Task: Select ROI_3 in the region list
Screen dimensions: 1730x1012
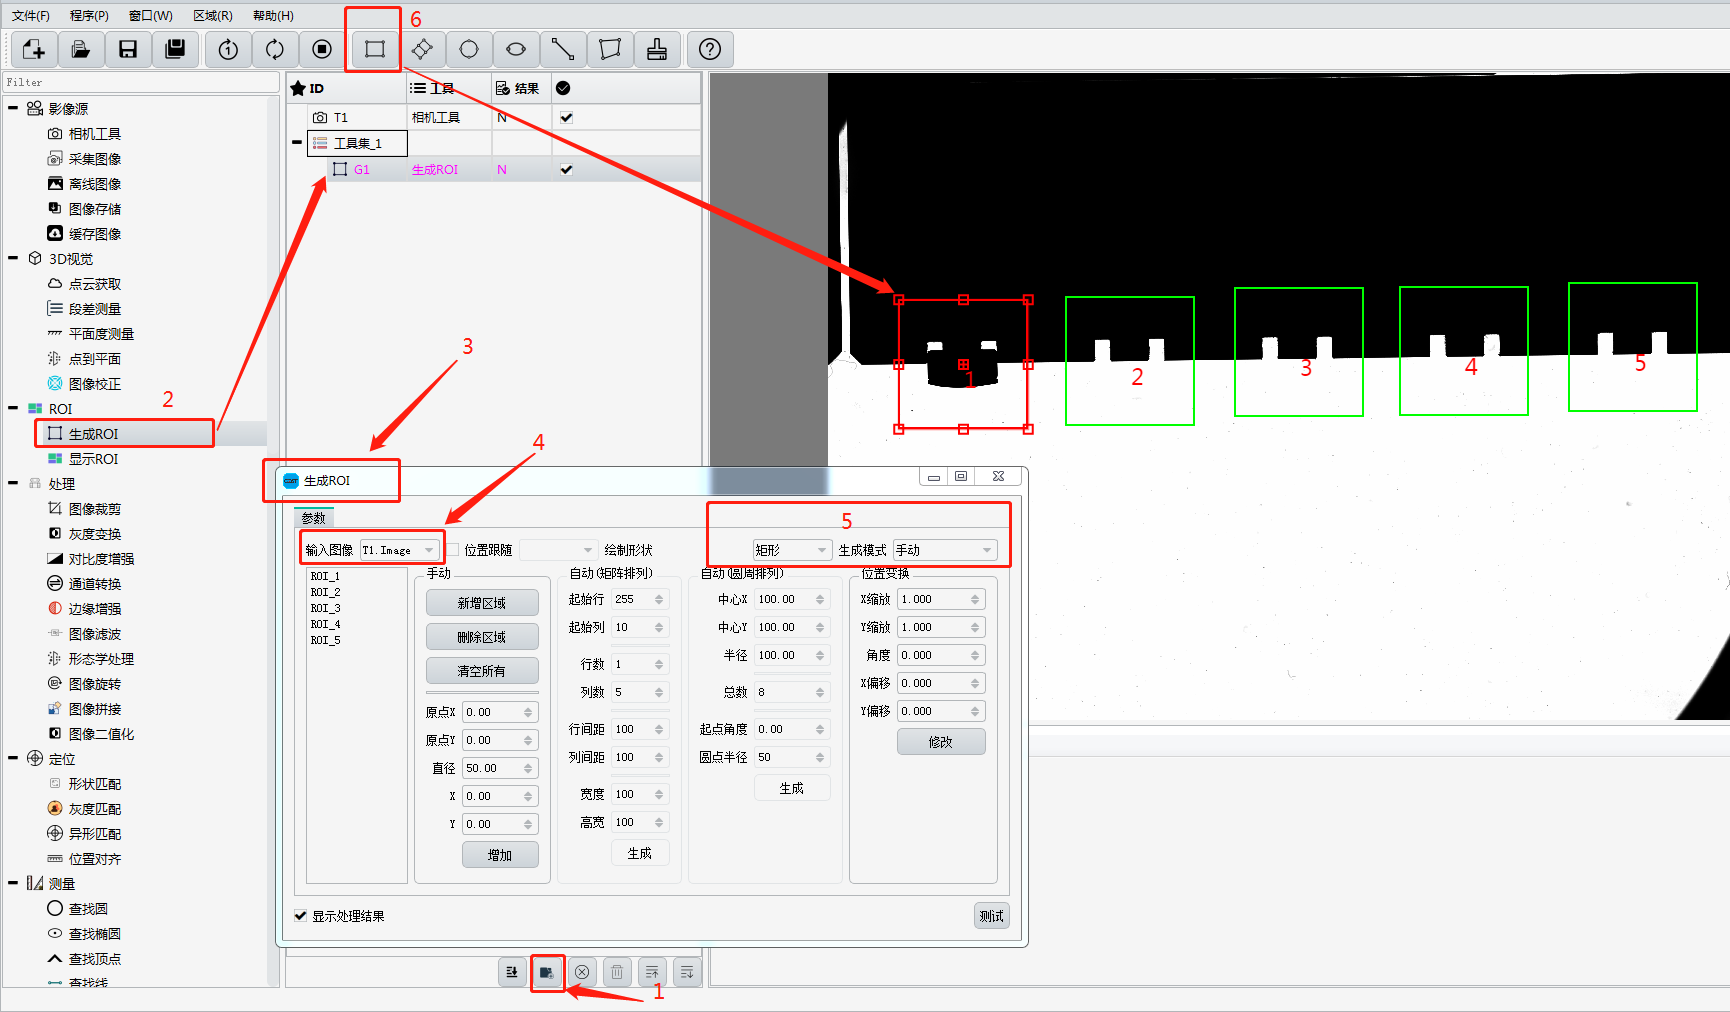Action: tap(326, 608)
